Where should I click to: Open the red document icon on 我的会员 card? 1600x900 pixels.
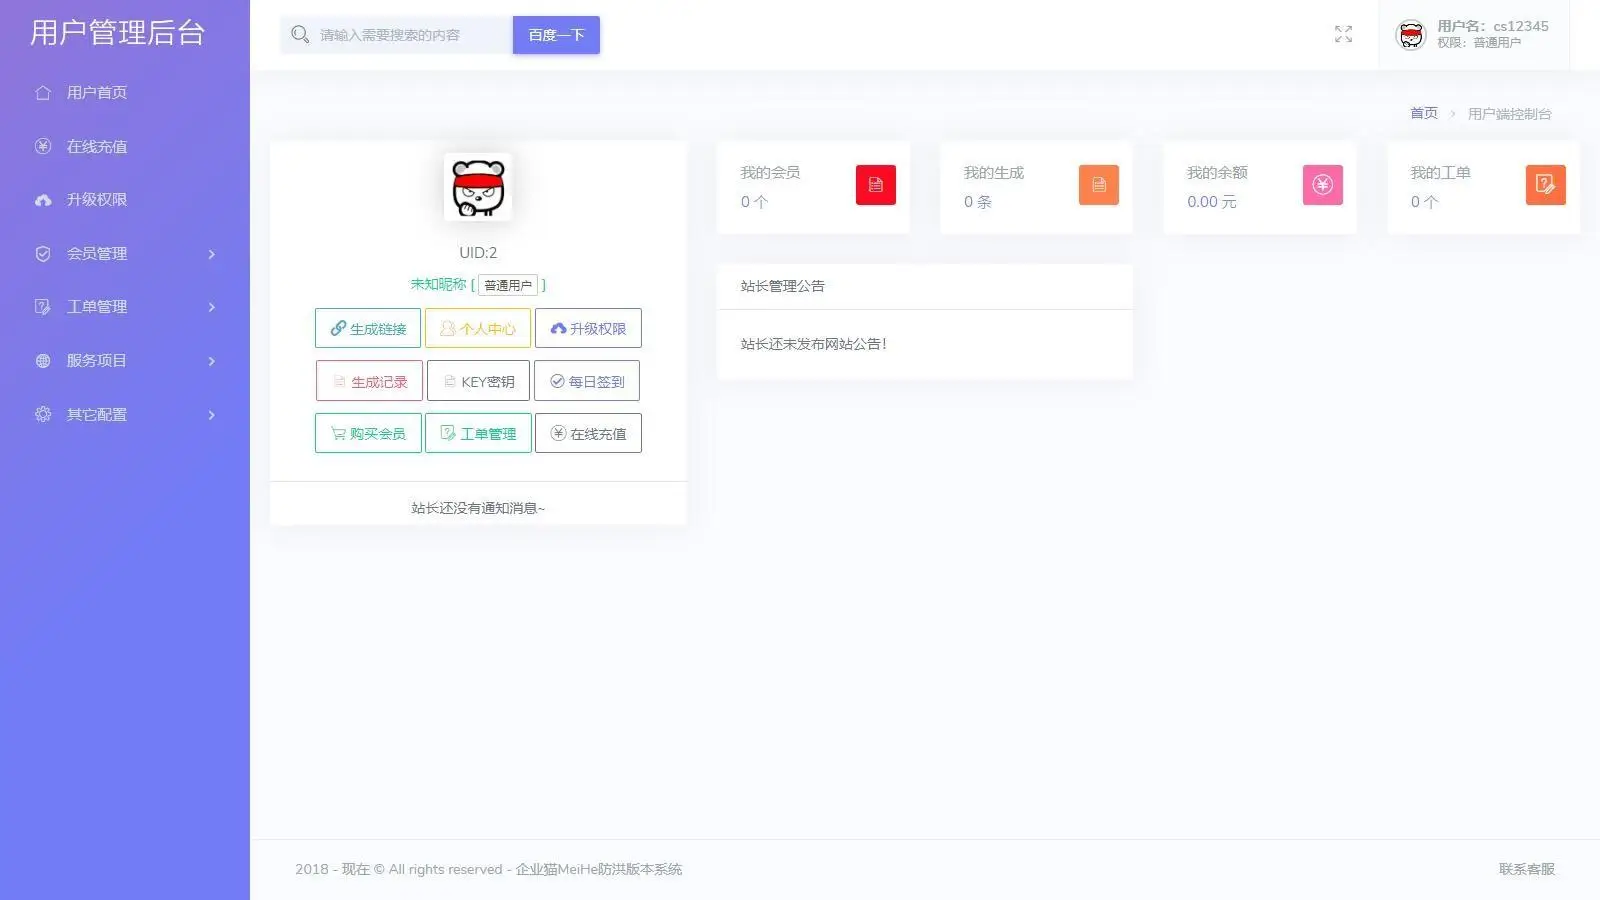pos(875,184)
